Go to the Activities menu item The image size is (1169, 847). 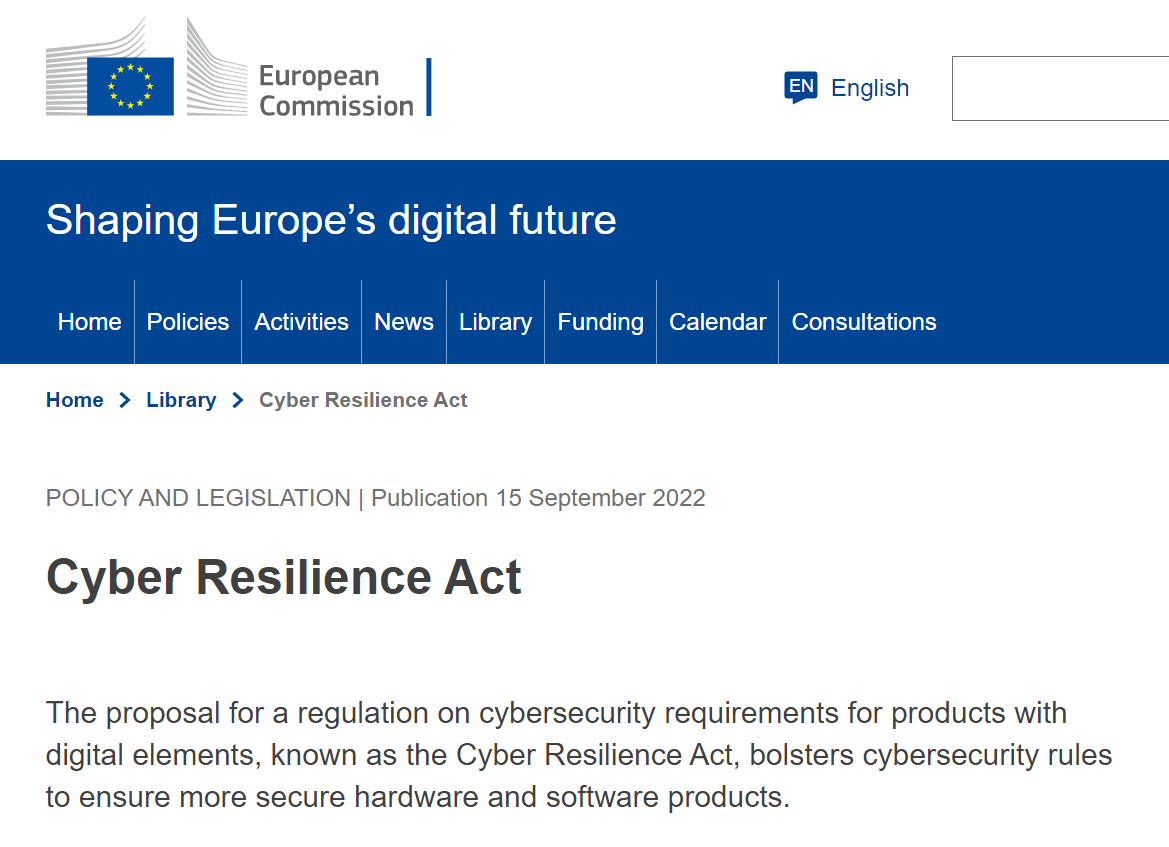click(x=301, y=322)
